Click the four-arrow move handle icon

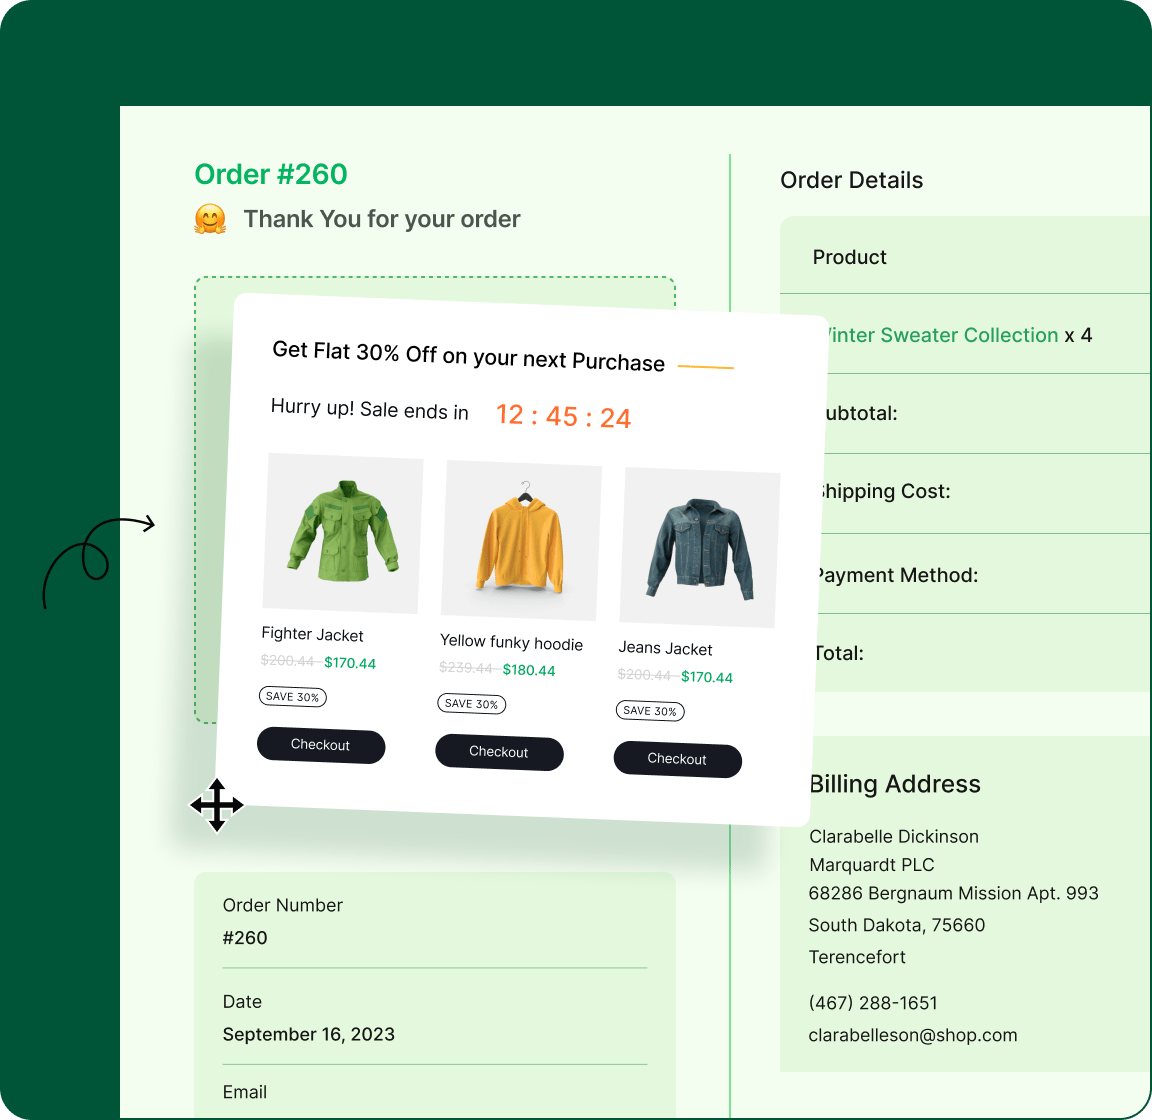coord(217,806)
